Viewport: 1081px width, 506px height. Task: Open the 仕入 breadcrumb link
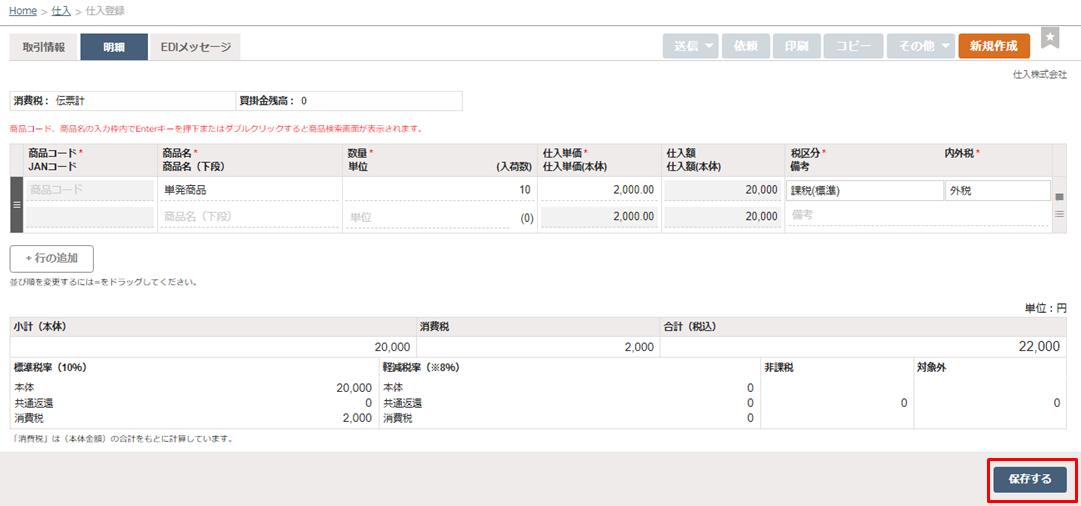[x=61, y=10]
